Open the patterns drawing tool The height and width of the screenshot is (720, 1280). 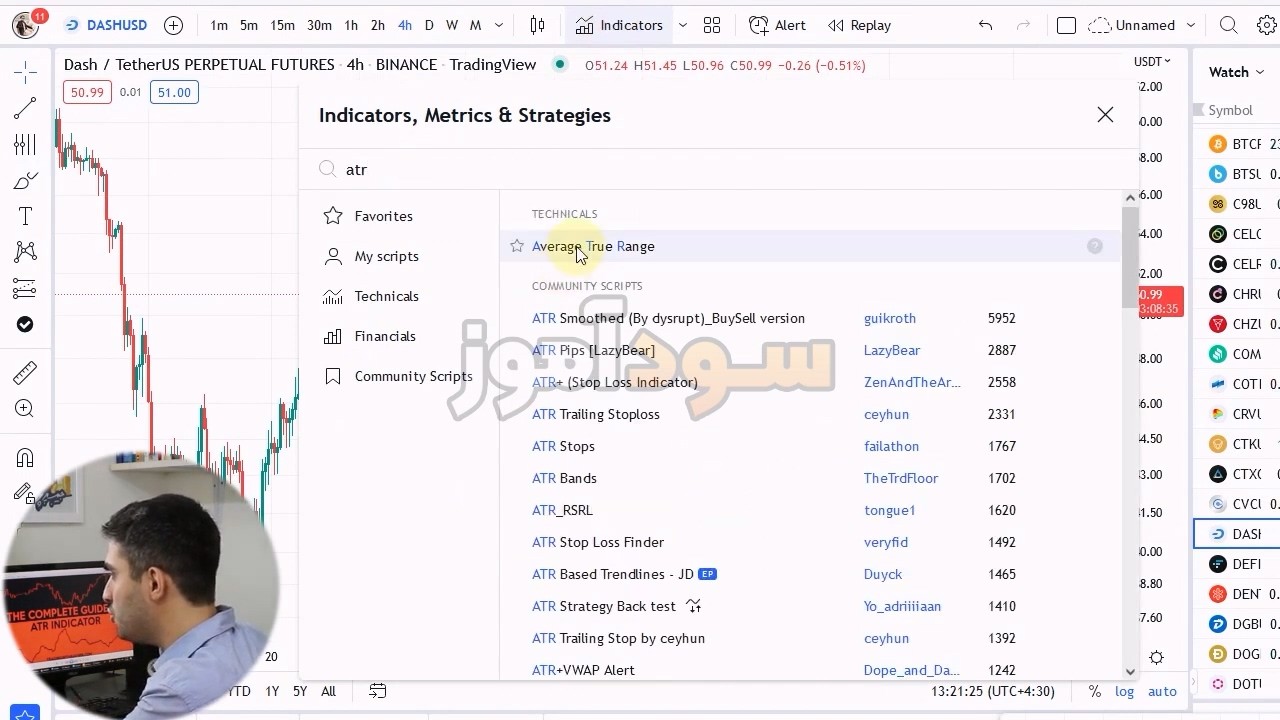pyautogui.click(x=25, y=252)
